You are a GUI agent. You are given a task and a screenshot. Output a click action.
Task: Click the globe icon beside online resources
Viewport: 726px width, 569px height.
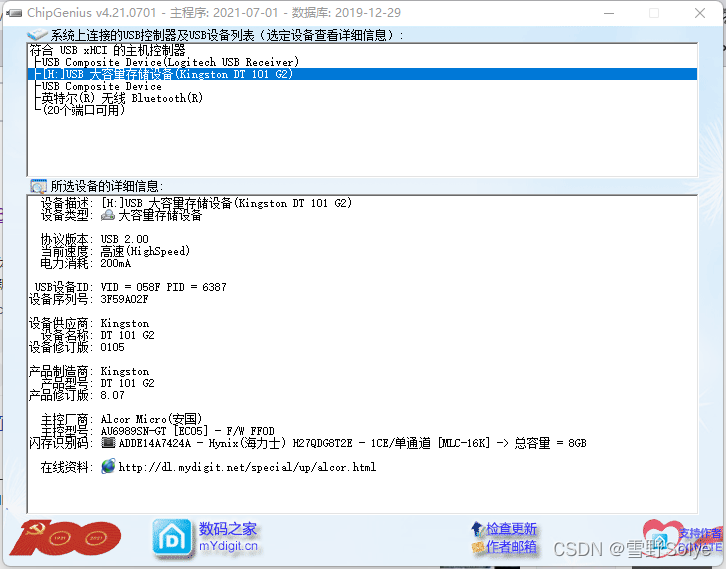pyautogui.click(x=108, y=466)
